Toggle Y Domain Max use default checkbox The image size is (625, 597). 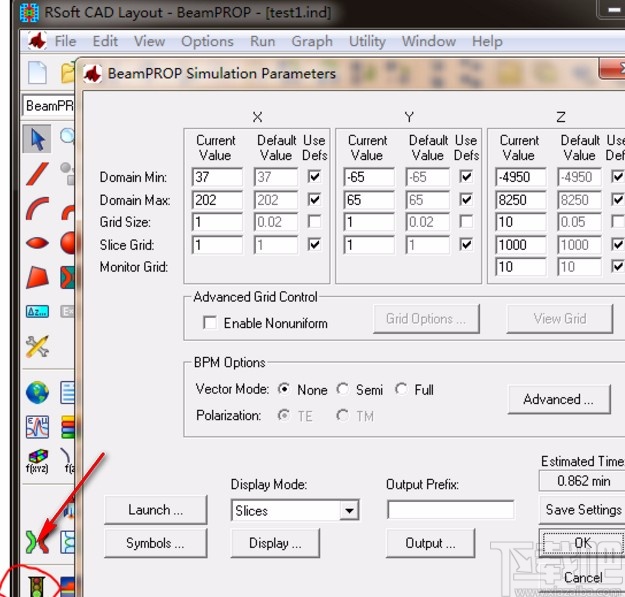[x=466, y=199]
